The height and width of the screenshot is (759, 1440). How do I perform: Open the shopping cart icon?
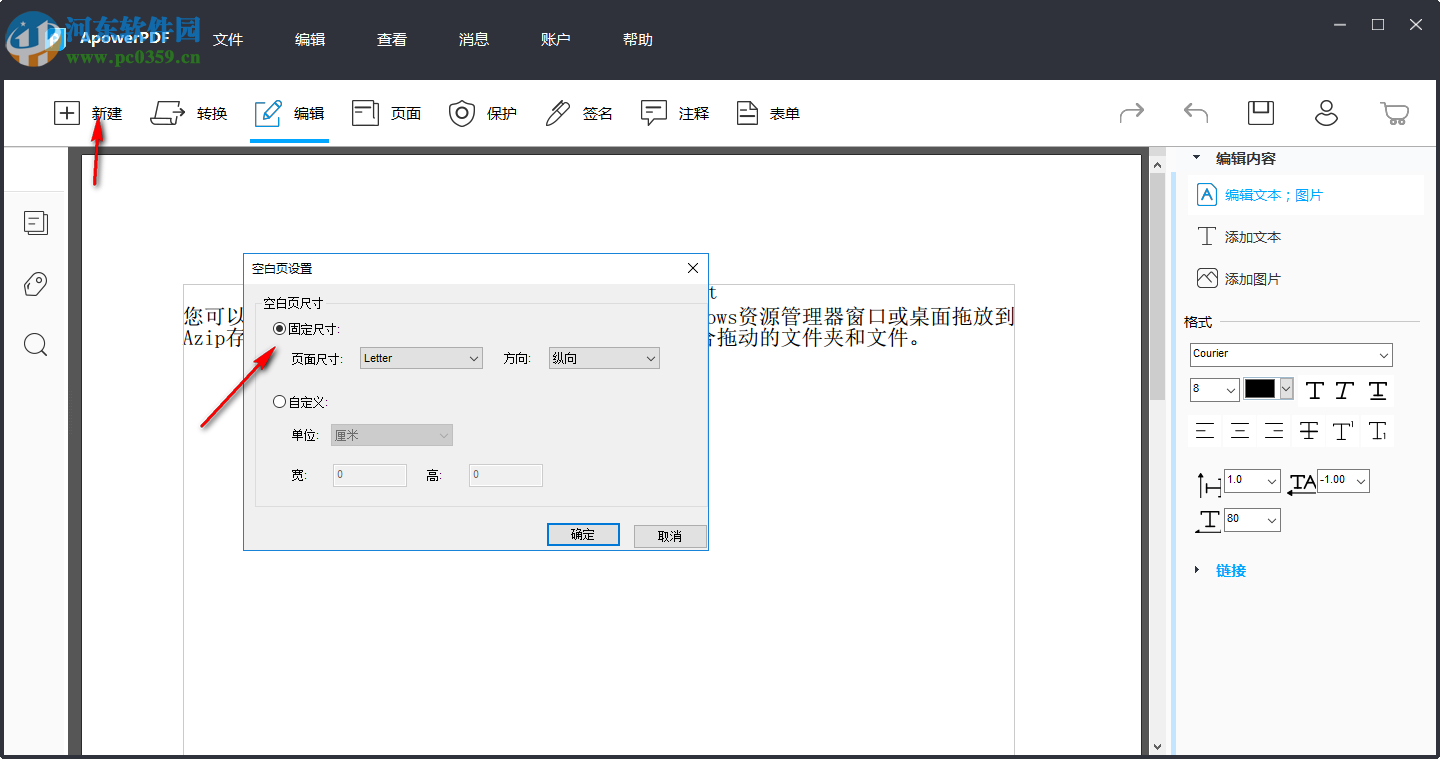coord(1395,113)
